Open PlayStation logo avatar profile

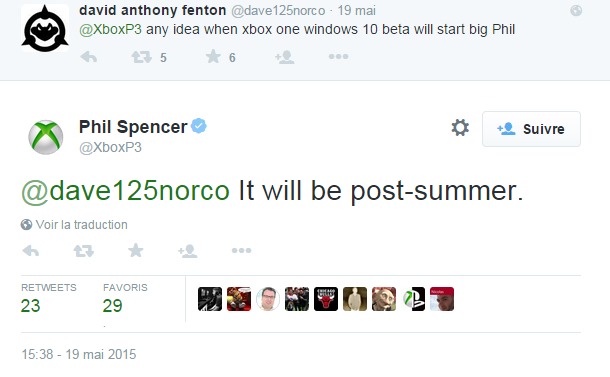pos(413,299)
